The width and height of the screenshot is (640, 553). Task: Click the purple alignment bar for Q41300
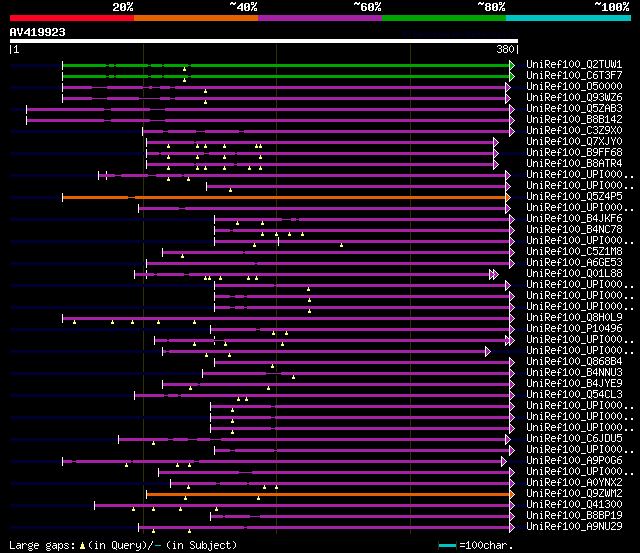coord(302,506)
